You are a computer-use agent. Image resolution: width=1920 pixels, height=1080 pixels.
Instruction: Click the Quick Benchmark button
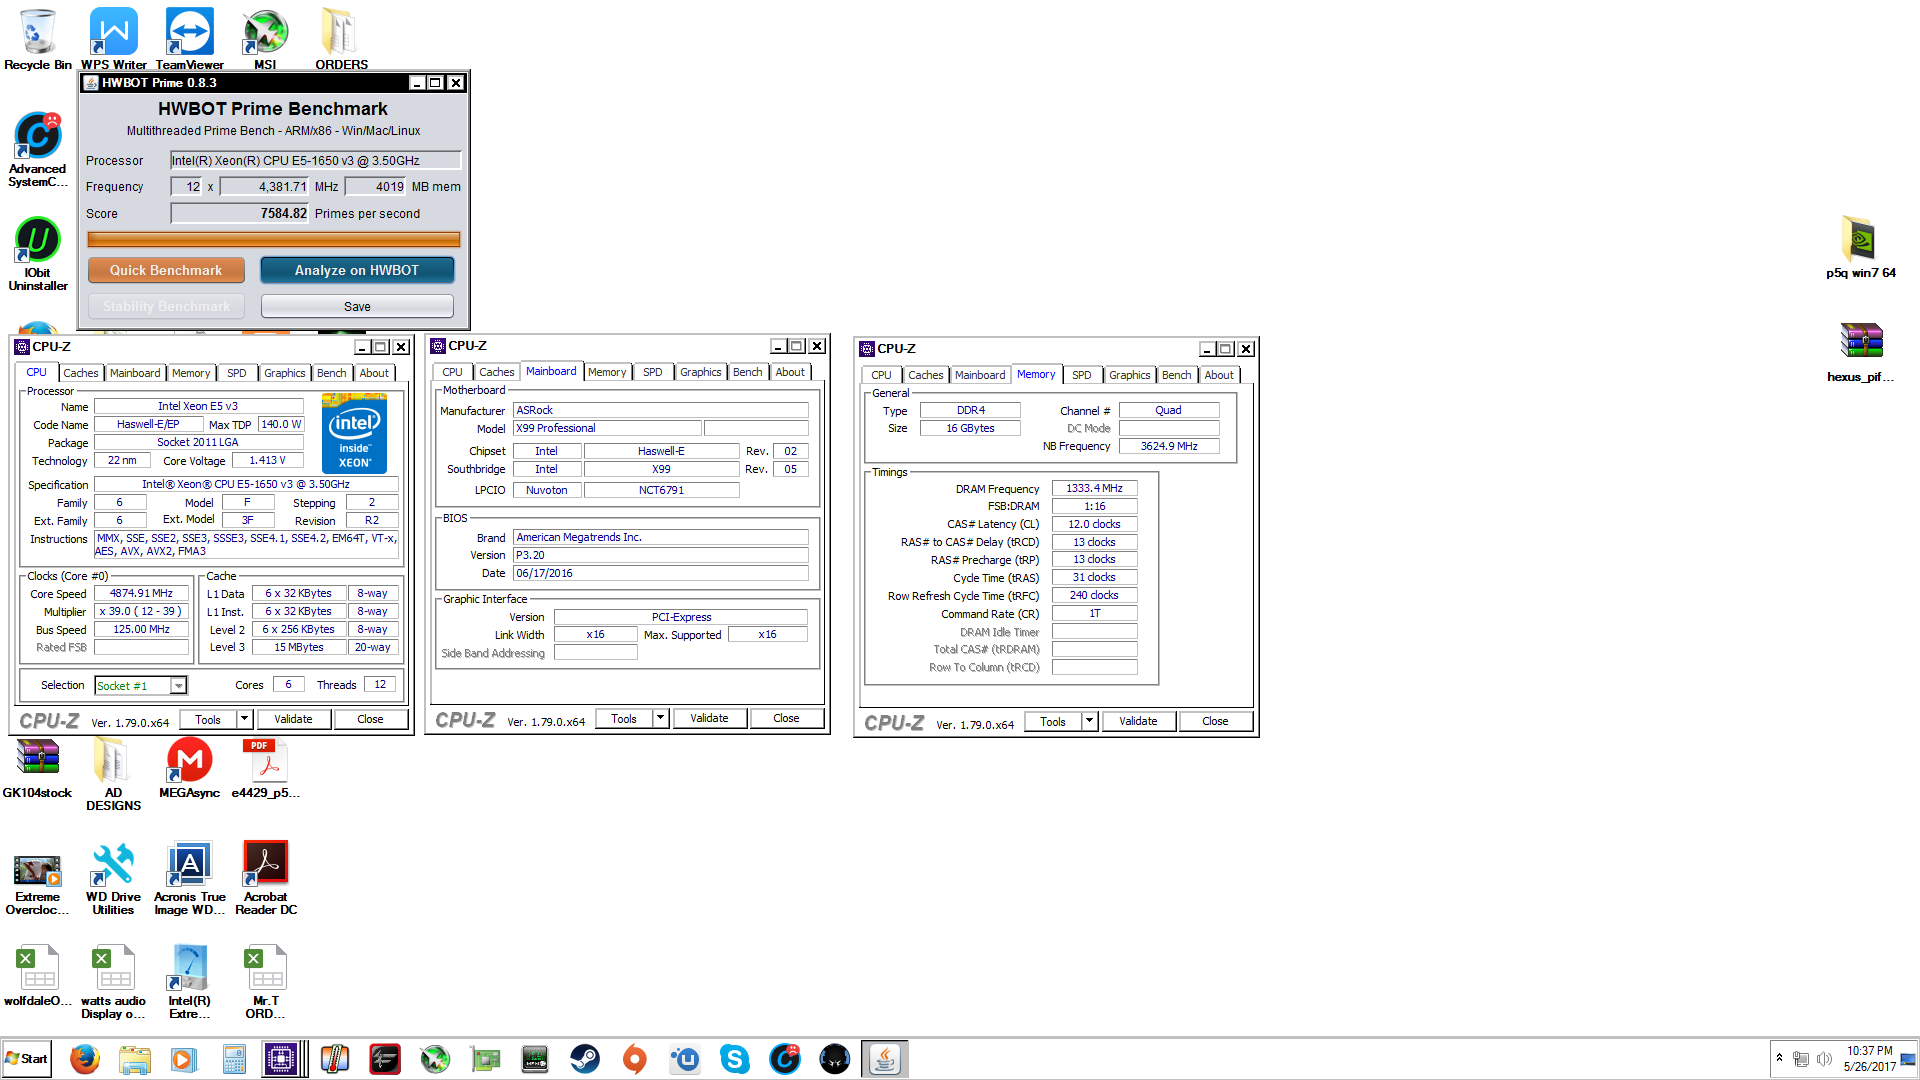166,270
